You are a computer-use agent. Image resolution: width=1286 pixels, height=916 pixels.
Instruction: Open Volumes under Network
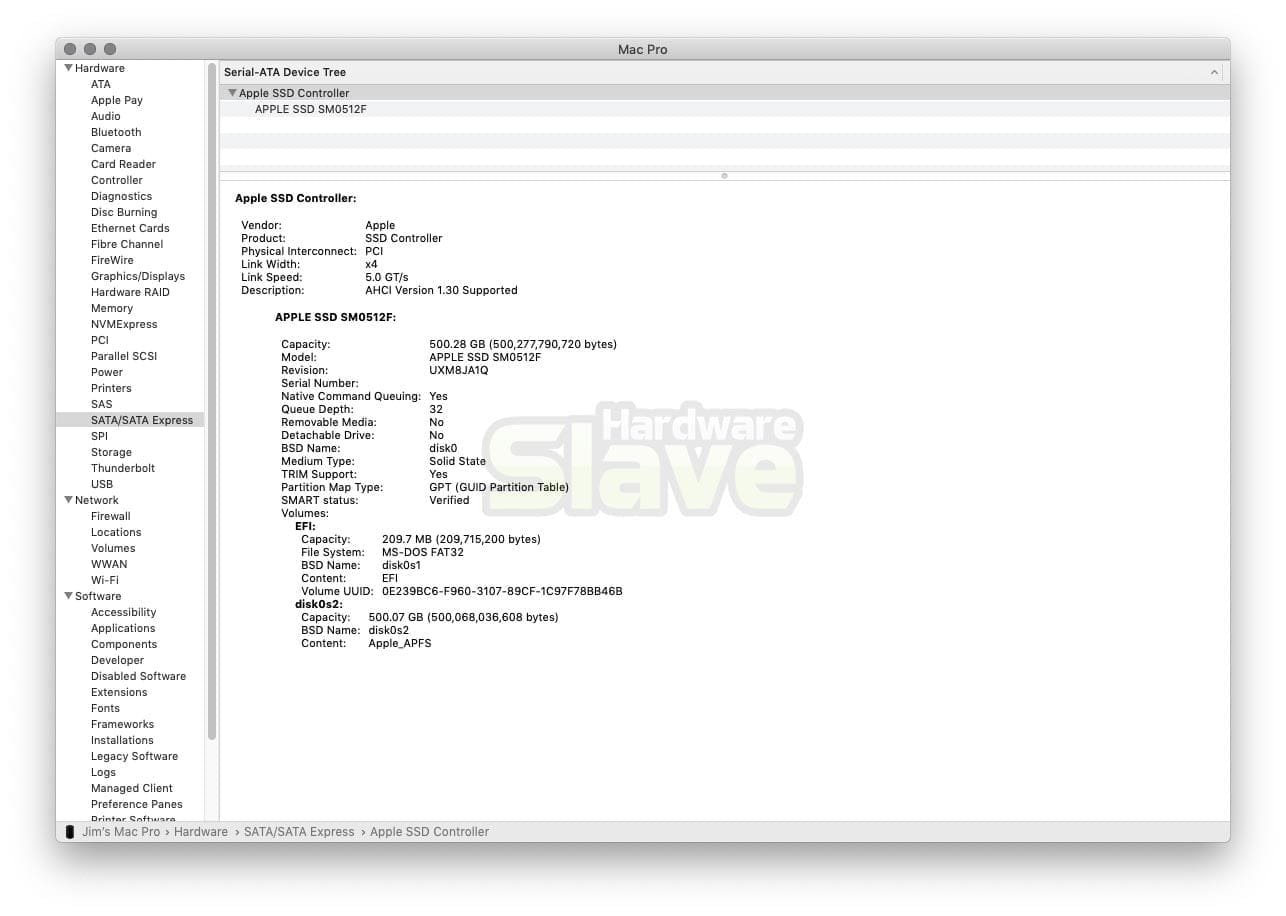pos(113,548)
